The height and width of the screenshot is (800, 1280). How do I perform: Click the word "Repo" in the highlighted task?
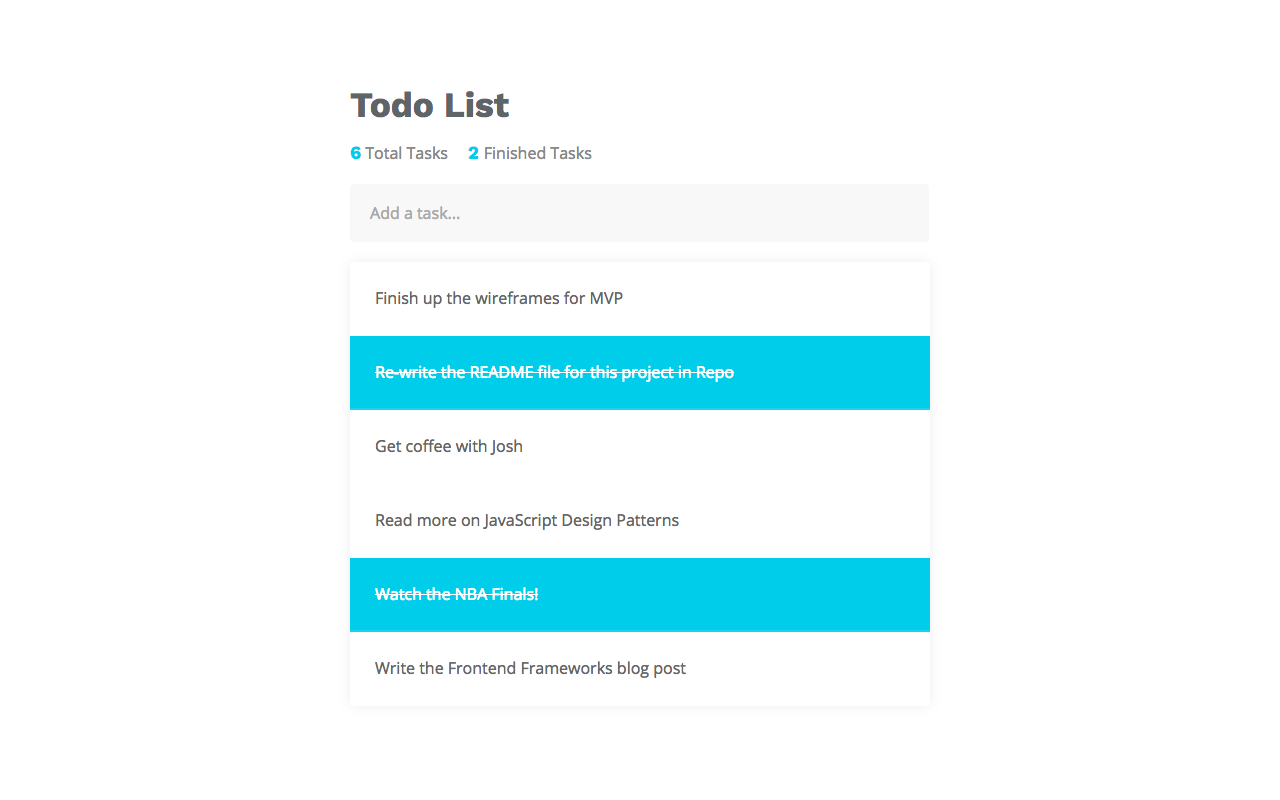(x=714, y=372)
